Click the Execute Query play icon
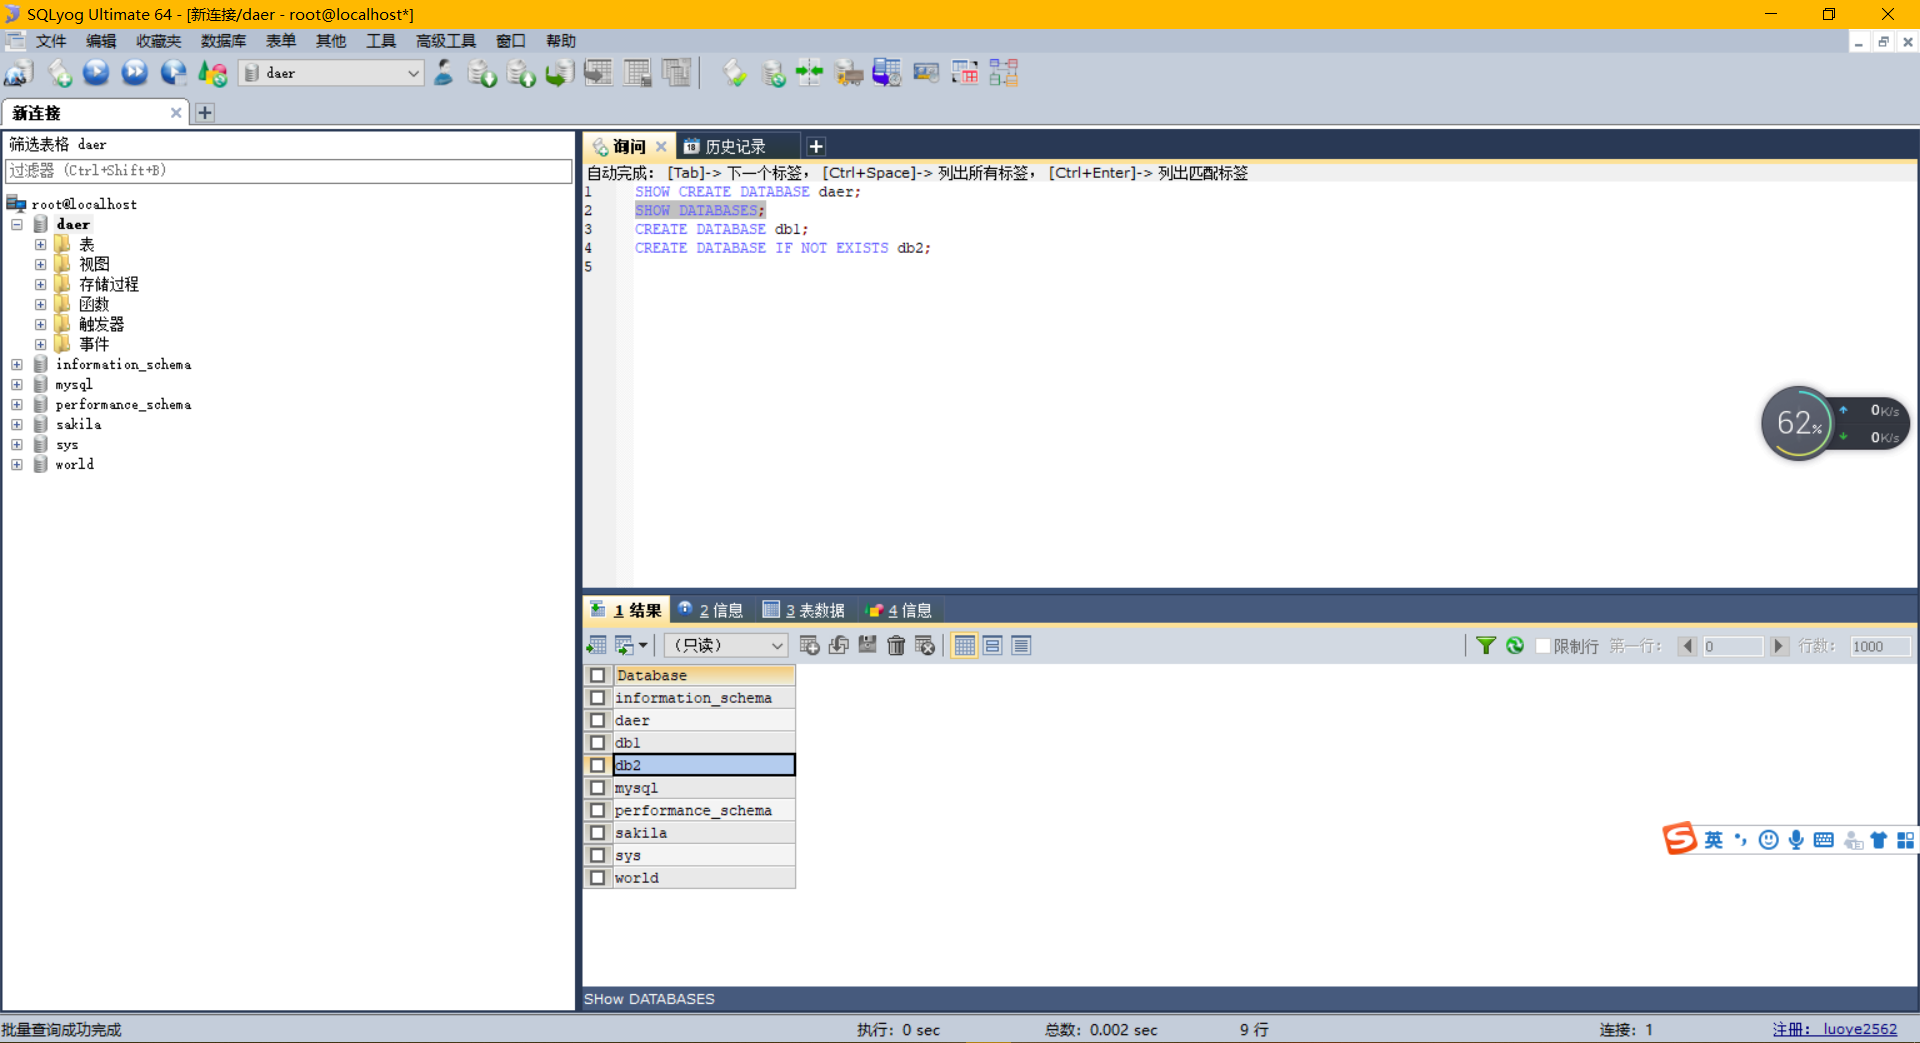 [x=96, y=73]
